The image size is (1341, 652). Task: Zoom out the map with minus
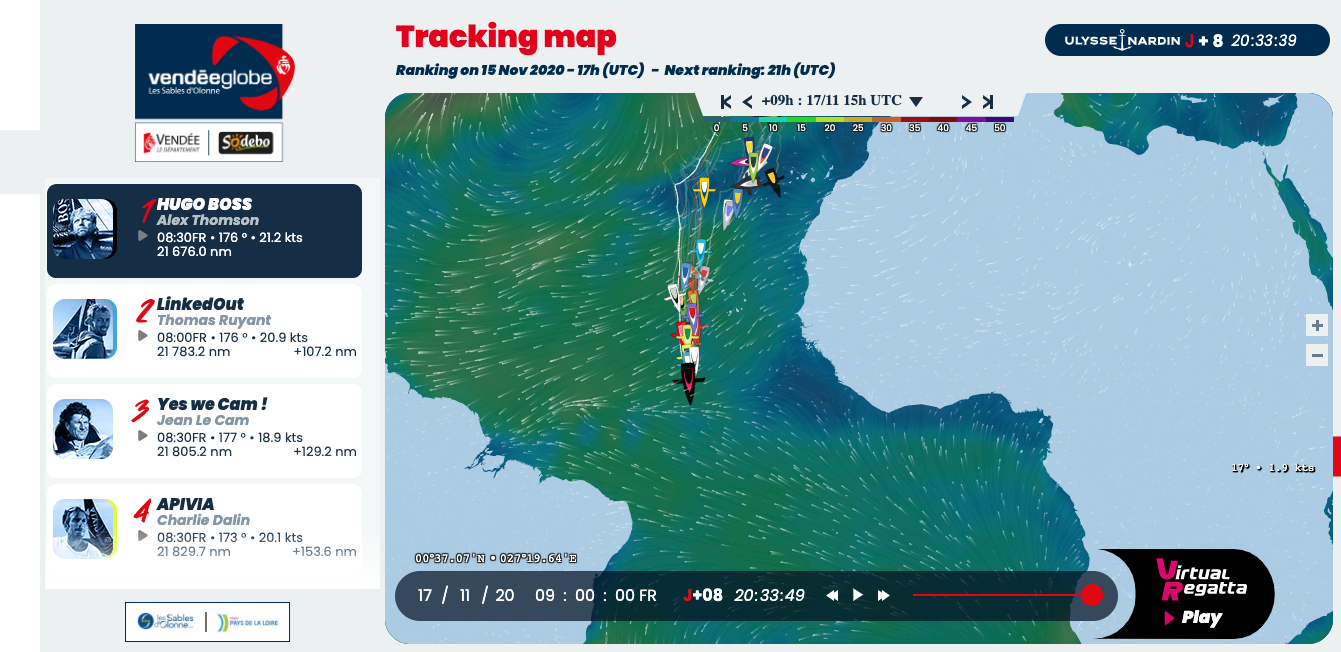coord(1317,355)
